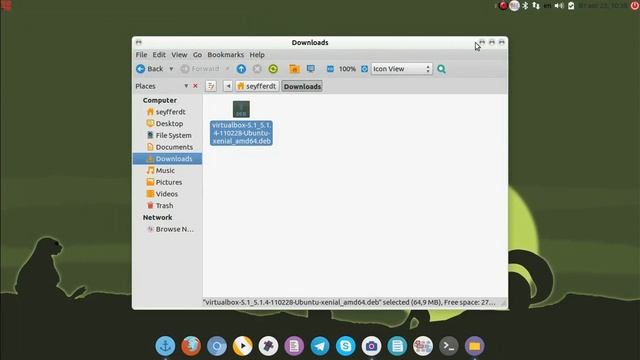640x360 pixels.
Task: Open the network connections tray icon
Action: tap(536, 5)
